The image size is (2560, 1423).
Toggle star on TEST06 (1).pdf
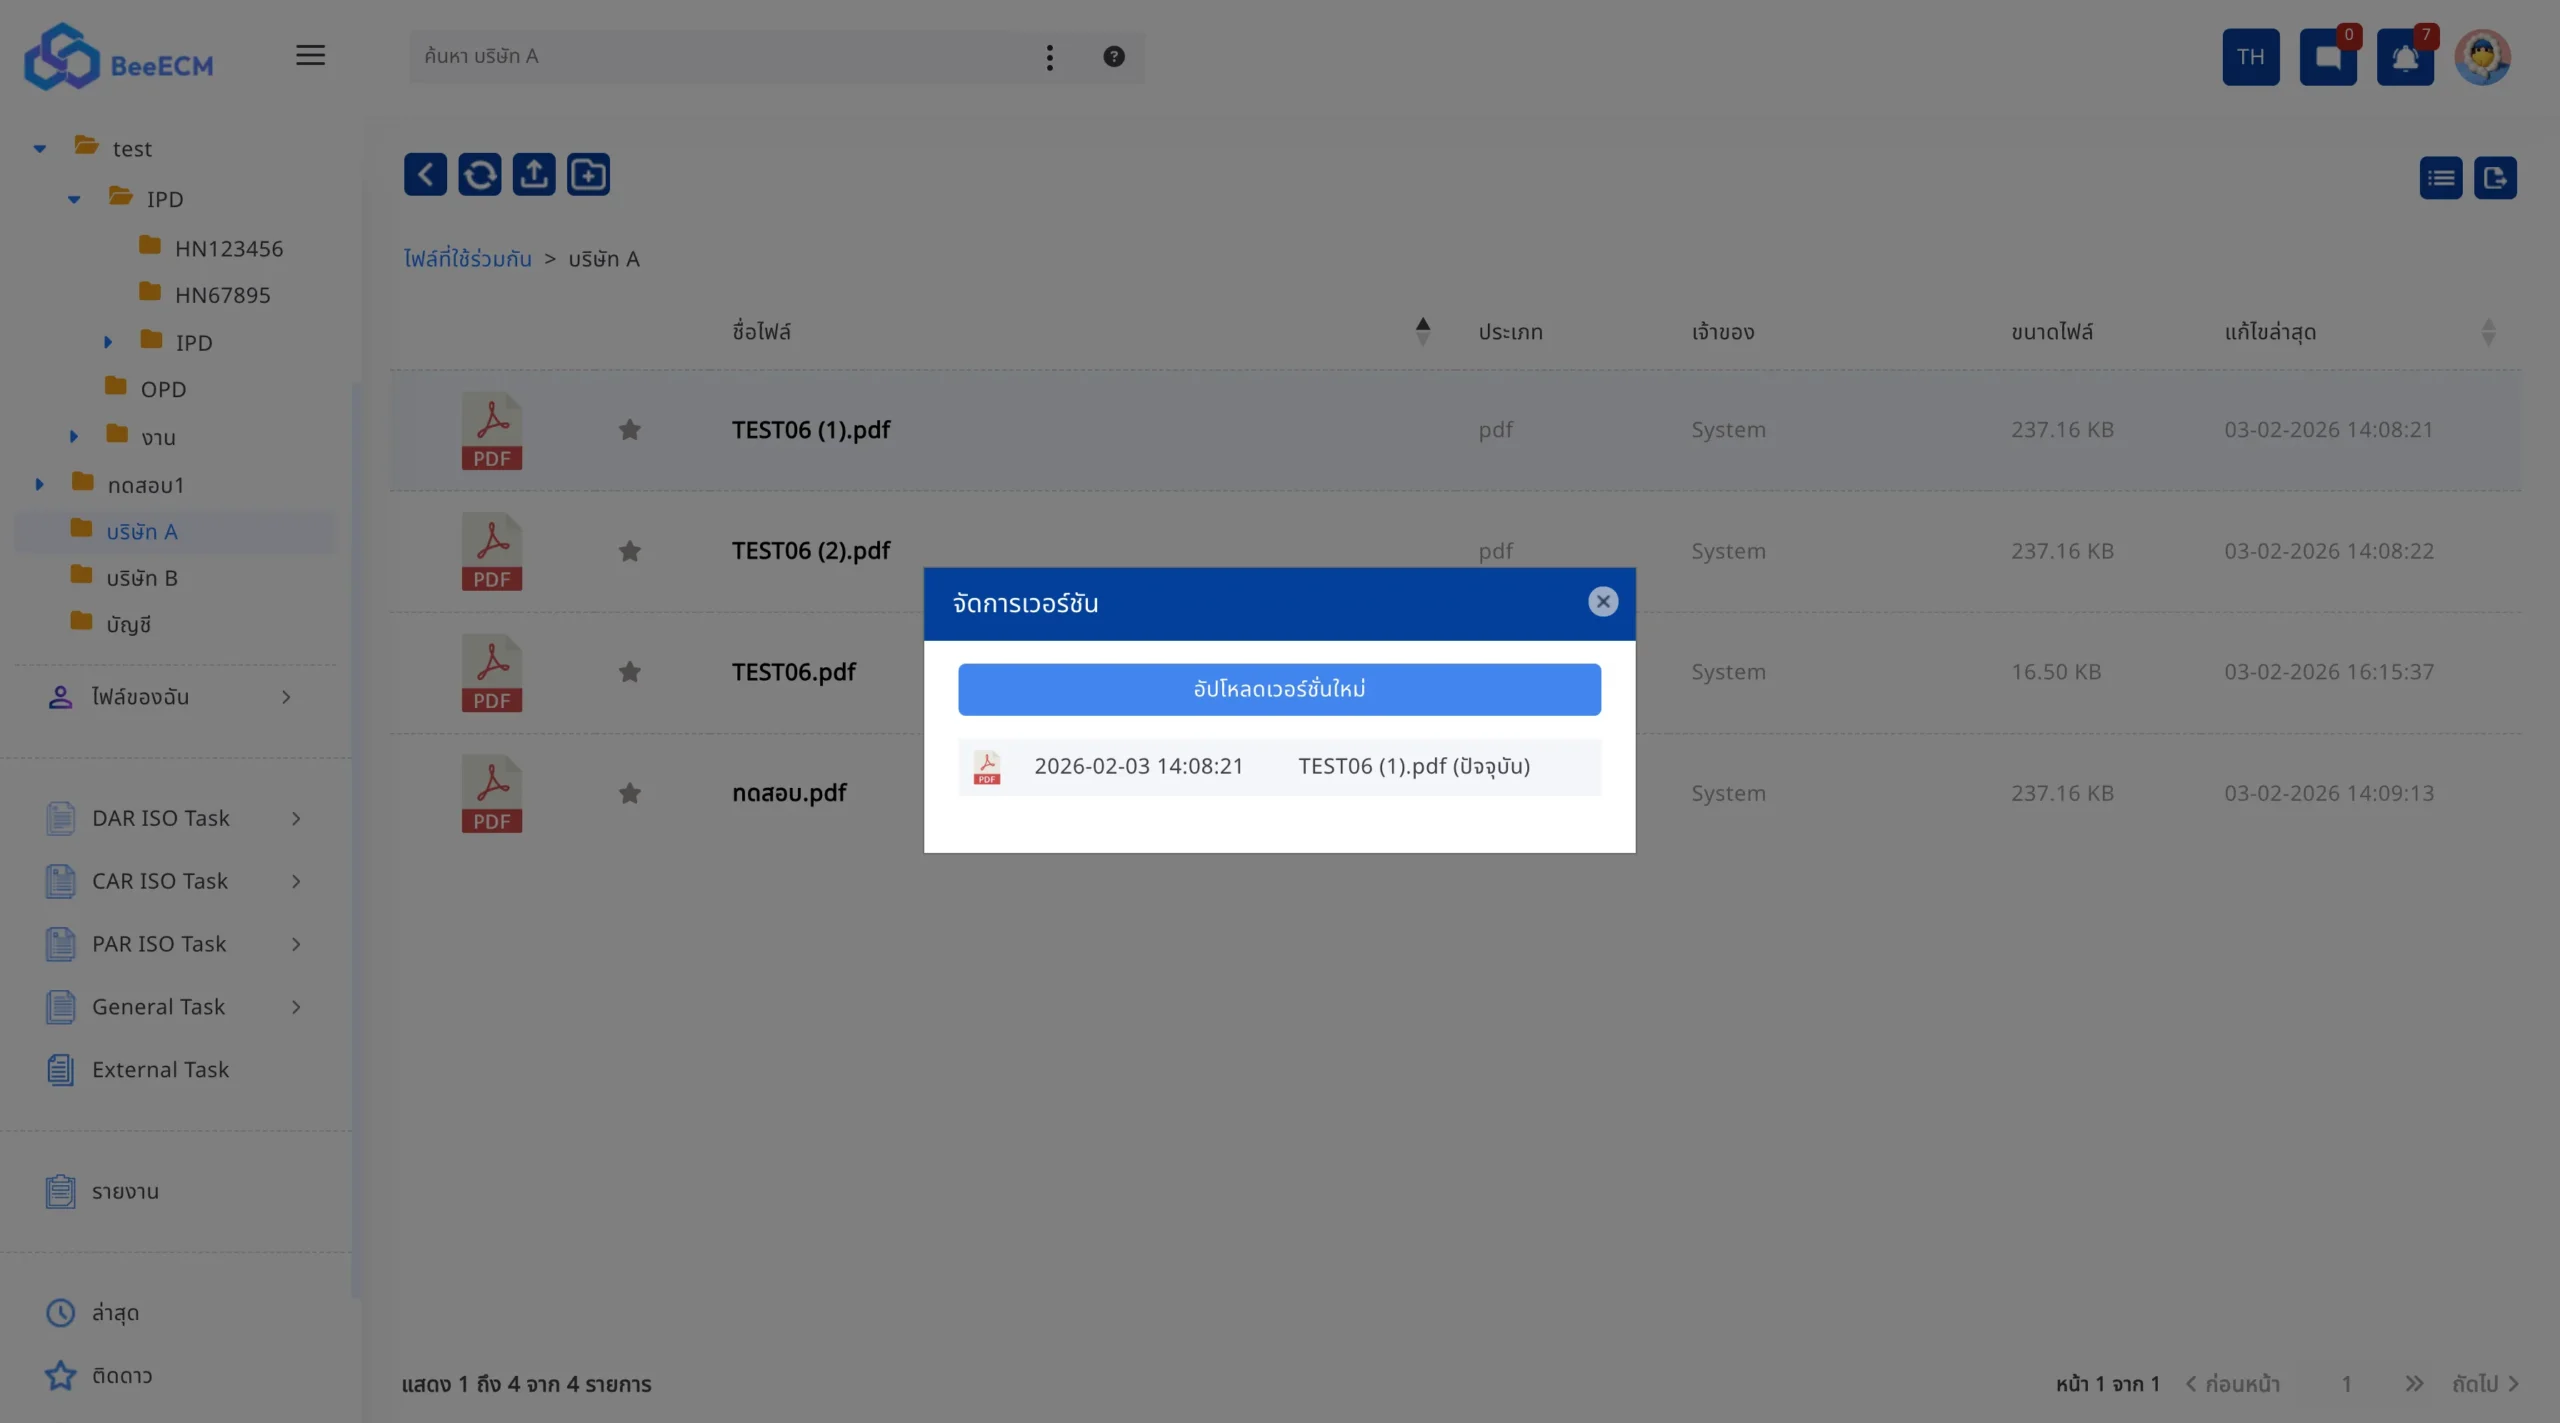pyautogui.click(x=629, y=430)
